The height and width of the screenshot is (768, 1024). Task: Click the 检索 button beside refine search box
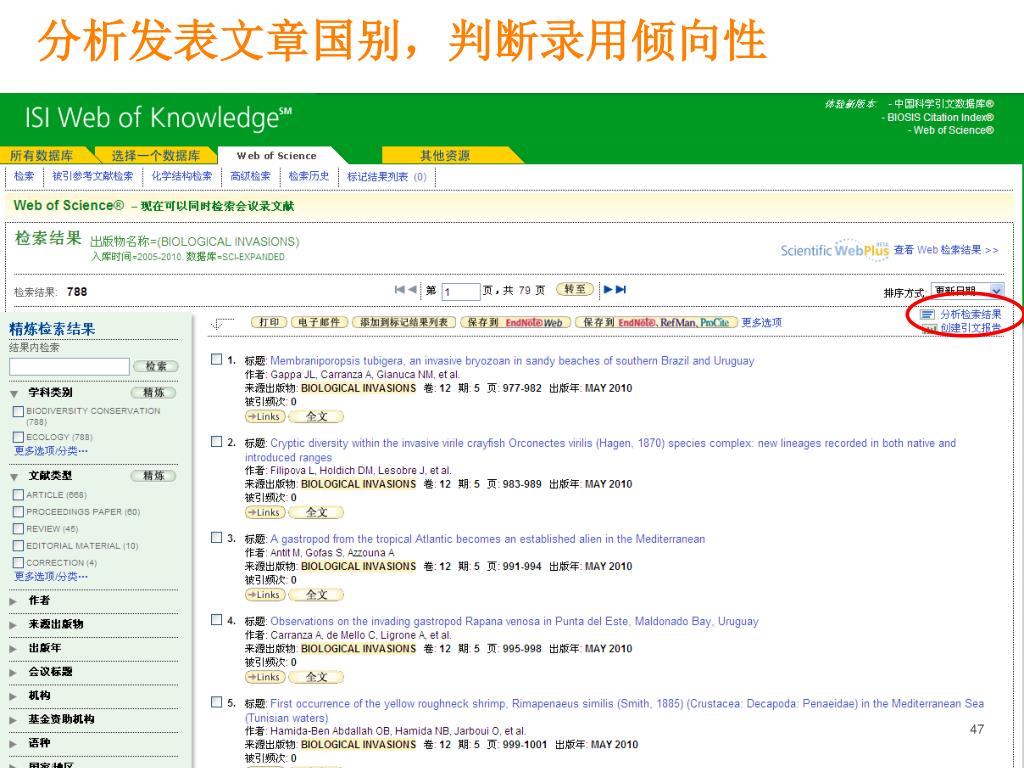click(x=156, y=366)
